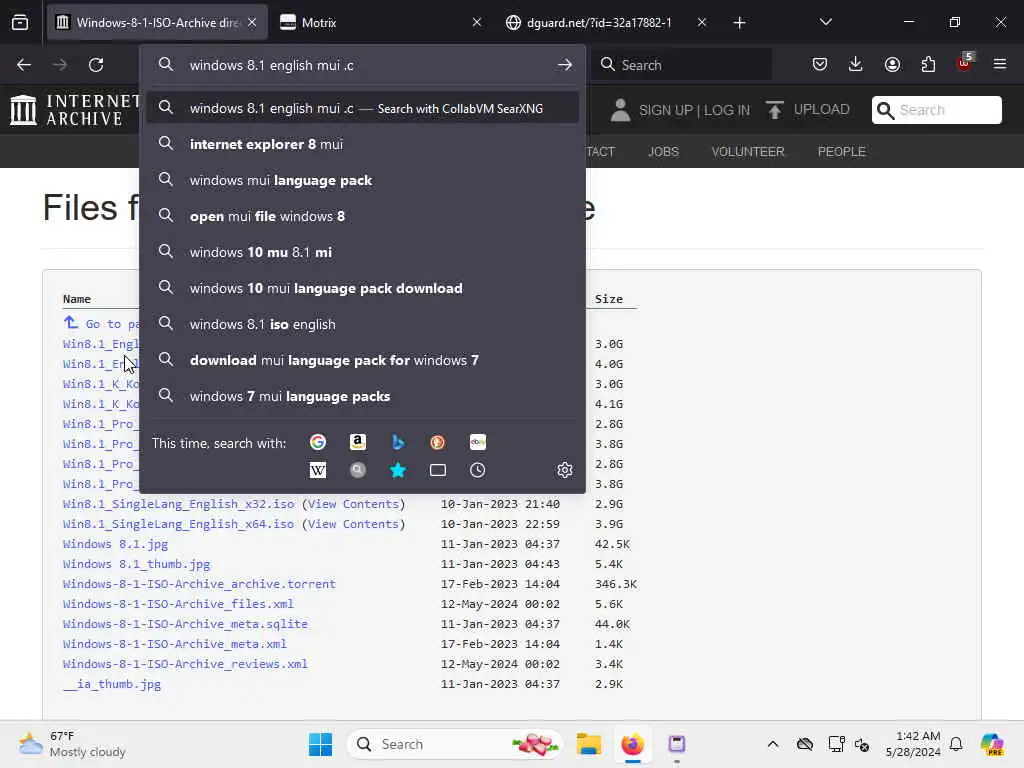Open Win8.1_SingleLang_English_x32.iso link
The image size is (1024, 768).
coord(178,504)
